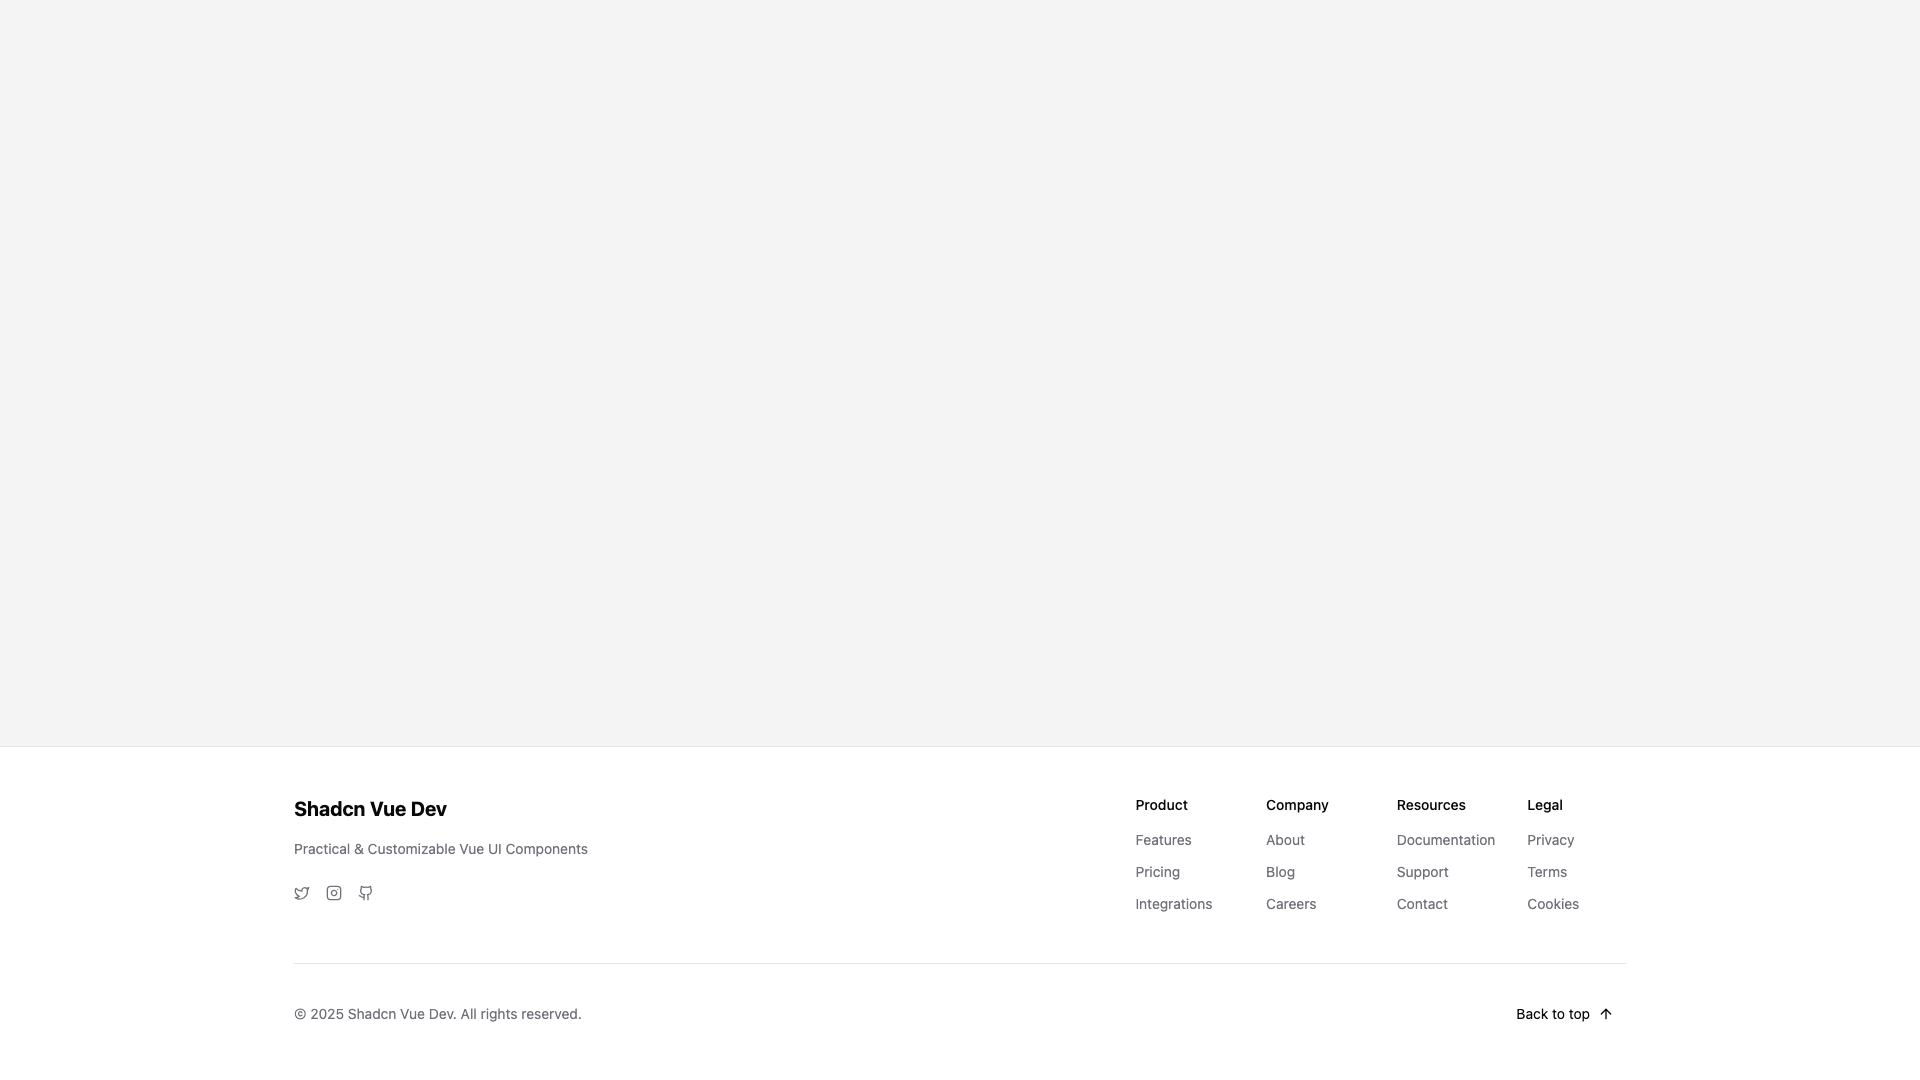Viewport: 1920px width, 1080px height.
Task: Open the Instagram social icon
Action: (x=334, y=893)
